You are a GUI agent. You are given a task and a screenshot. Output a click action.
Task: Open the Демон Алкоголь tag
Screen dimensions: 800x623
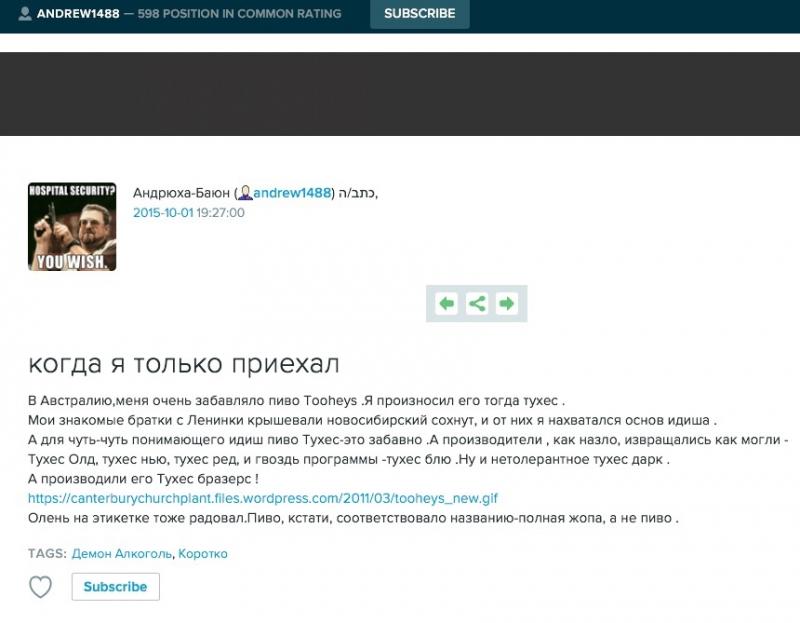(x=121, y=554)
